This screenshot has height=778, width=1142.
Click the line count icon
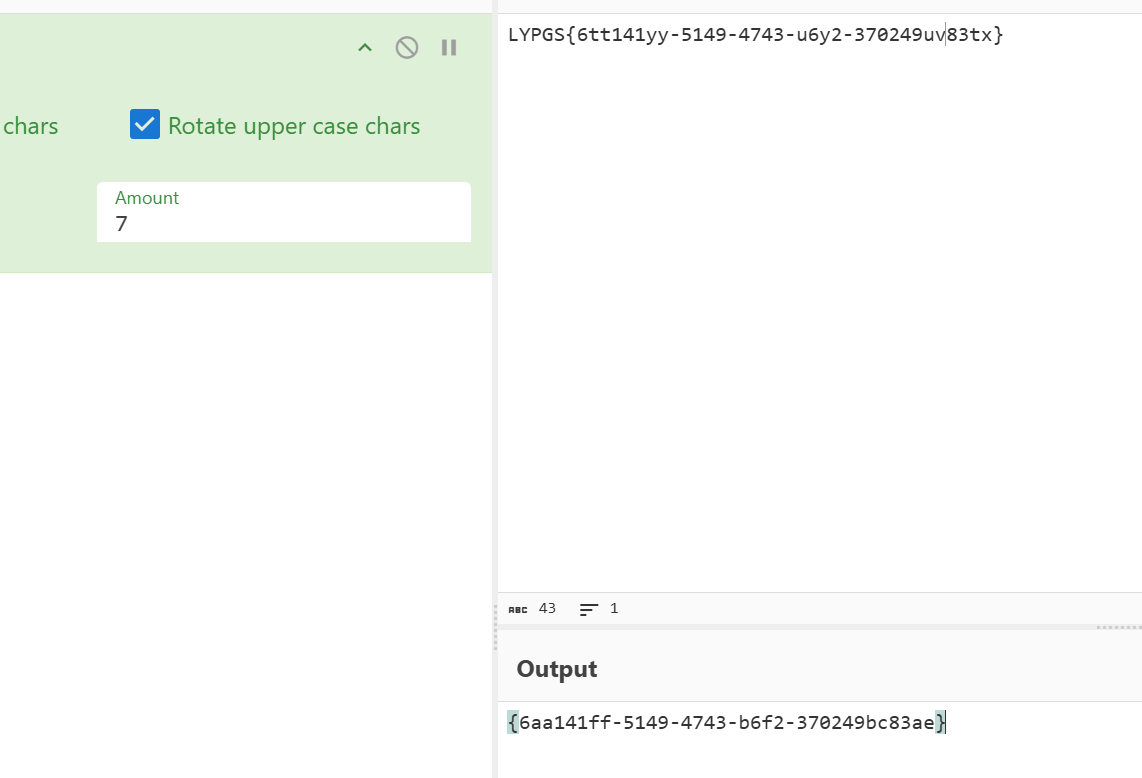589,609
